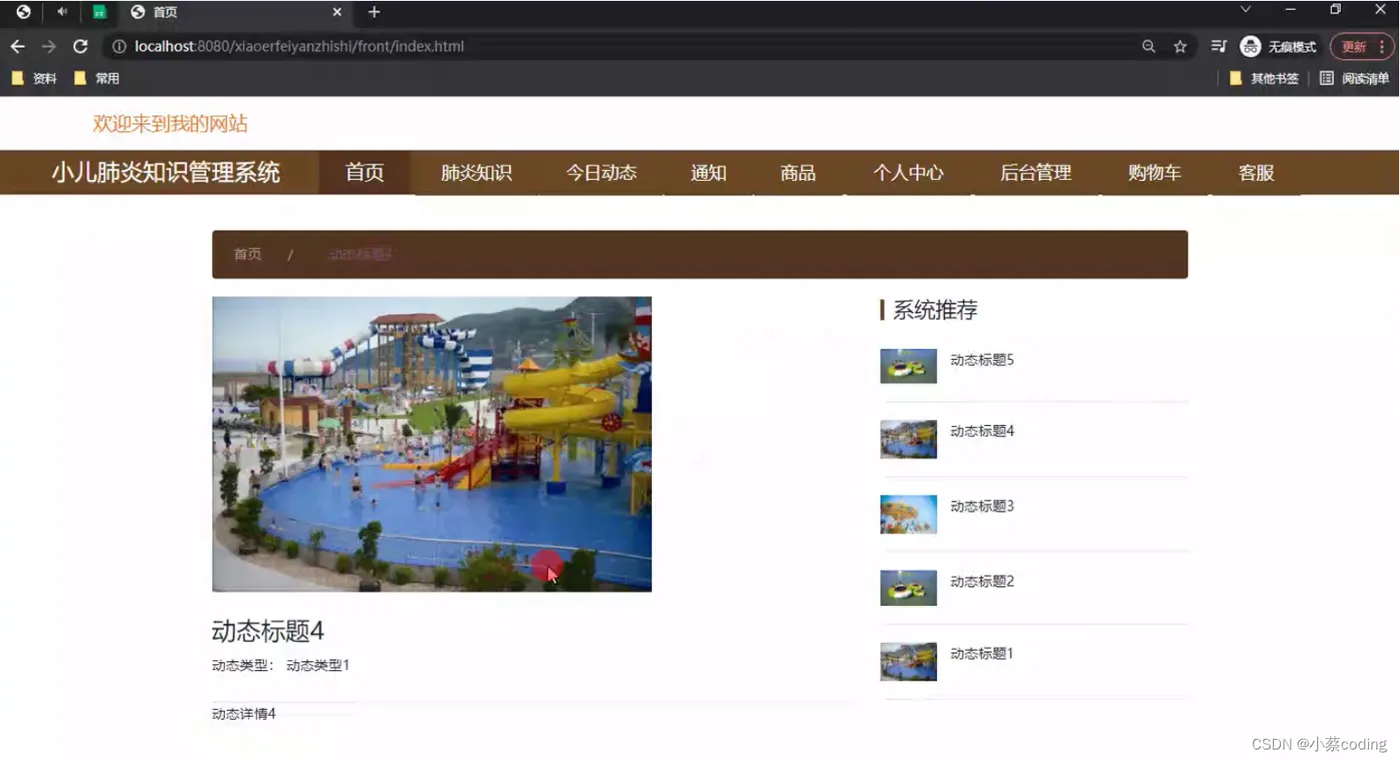Open the 通知 navigation item
This screenshot has height=761, width=1400.
click(708, 172)
